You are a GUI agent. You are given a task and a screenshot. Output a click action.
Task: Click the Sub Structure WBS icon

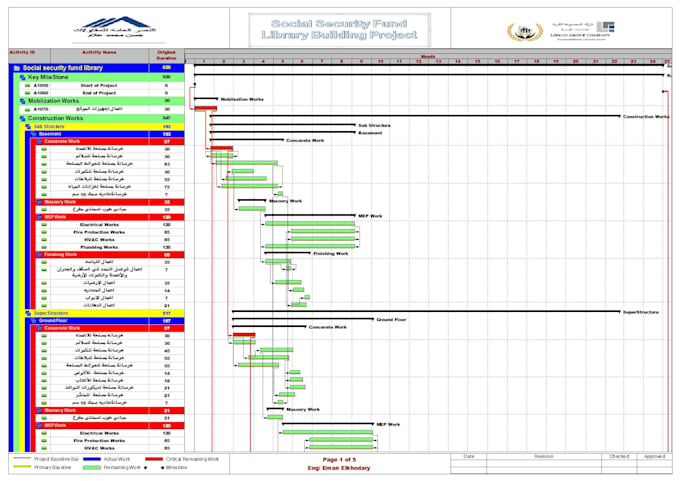pyautogui.click(x=28, y=127)
